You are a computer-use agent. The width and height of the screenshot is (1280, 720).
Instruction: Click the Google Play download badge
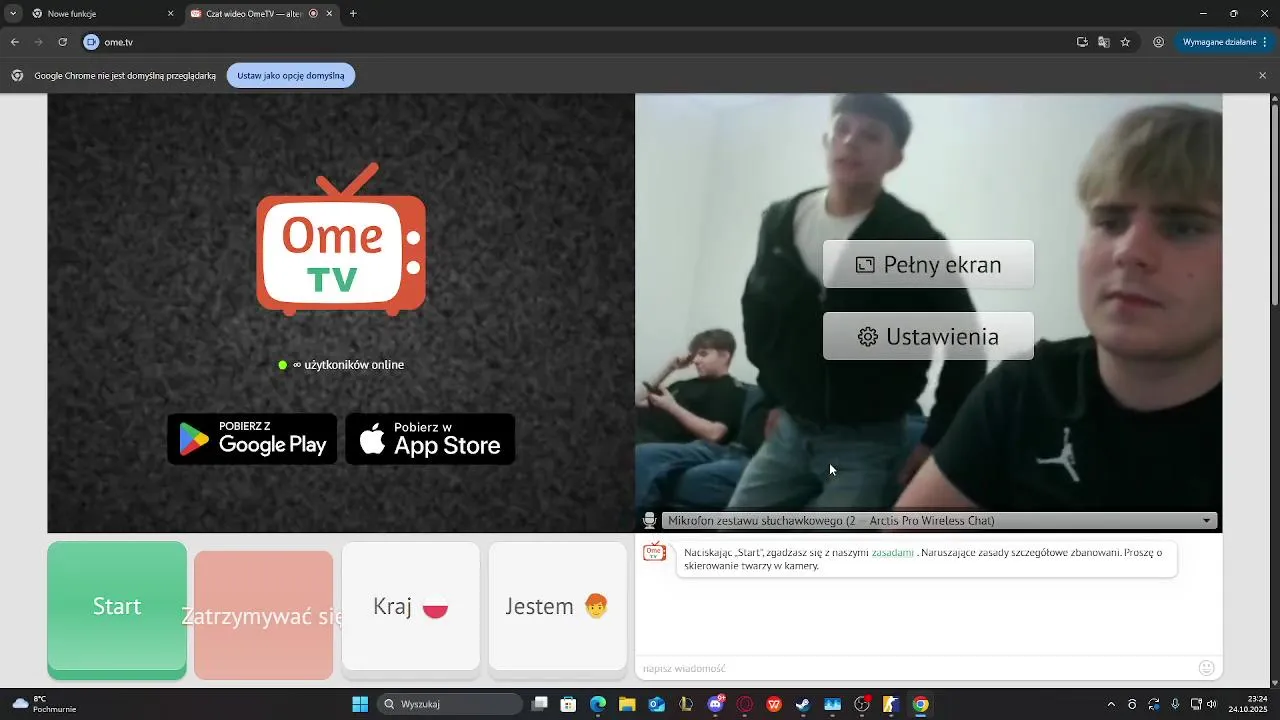[x=252, y=439]
